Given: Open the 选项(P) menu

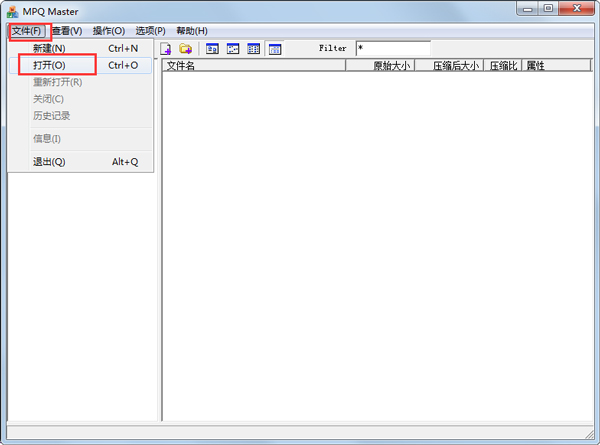Looking at the screenshot, I should (x=151, y=31).
